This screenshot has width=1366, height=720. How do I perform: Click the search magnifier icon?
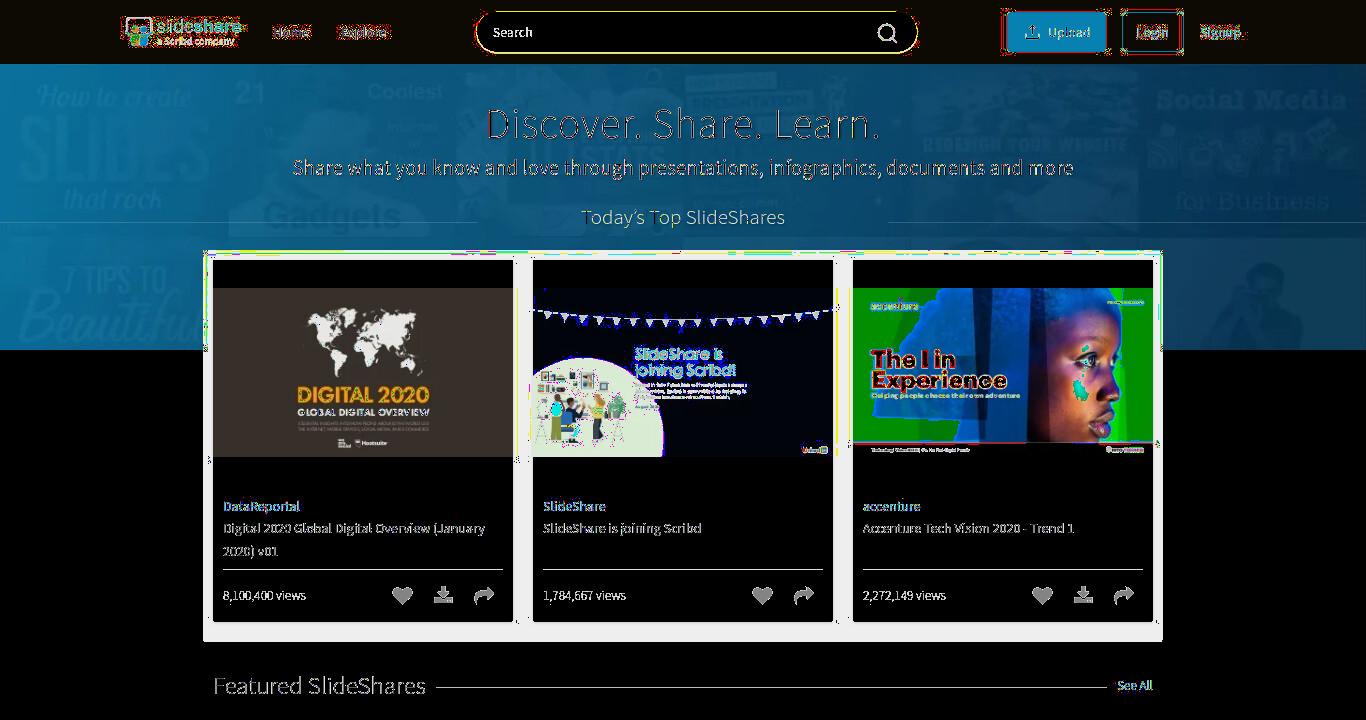click(887, 33)
